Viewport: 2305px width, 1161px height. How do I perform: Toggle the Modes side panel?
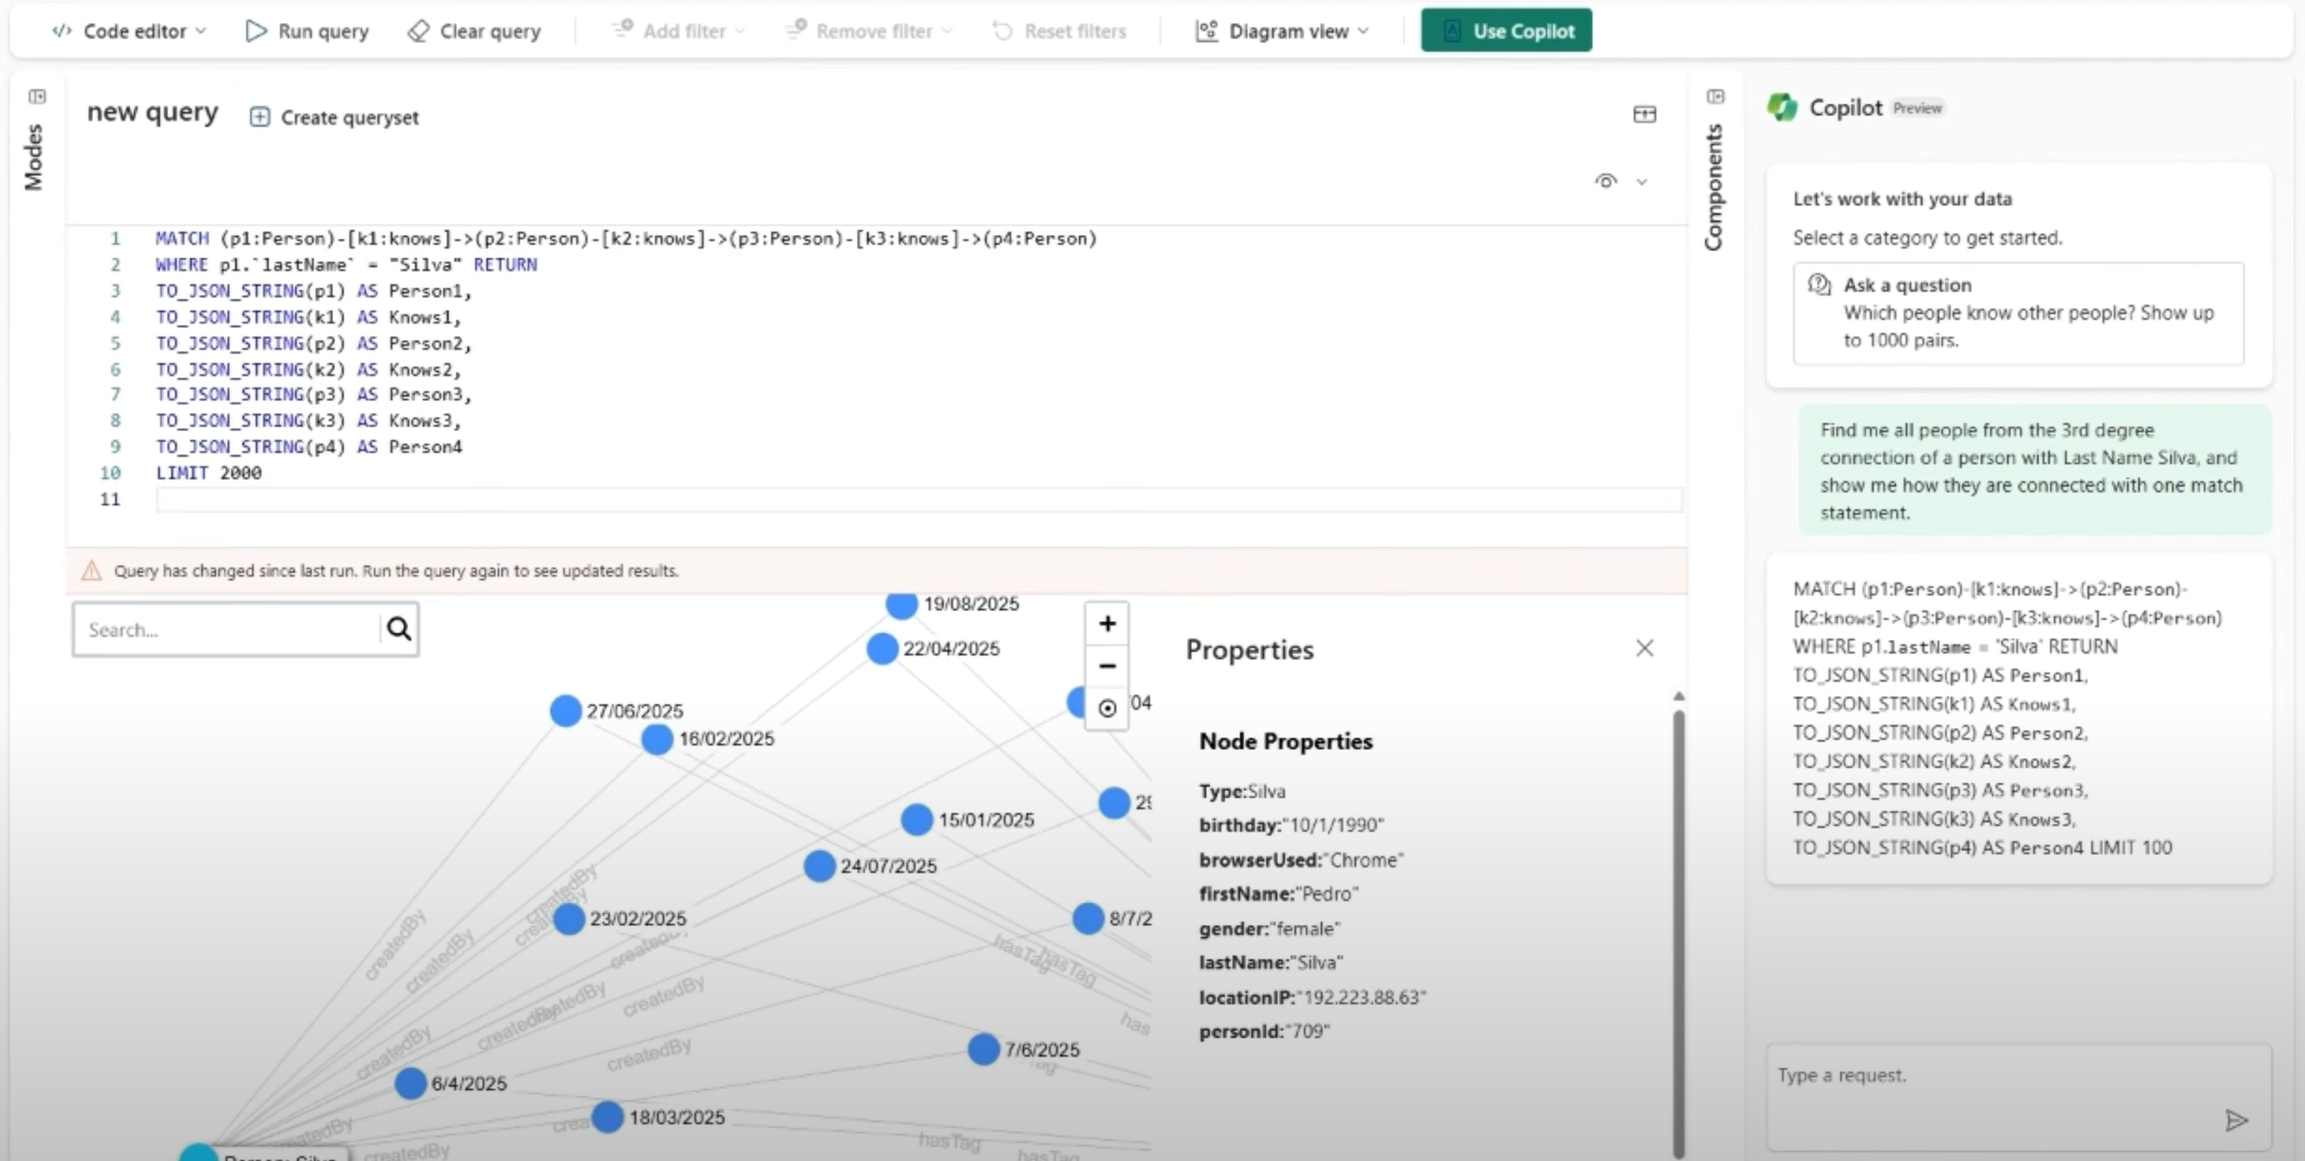pyautogui.click(x=37, y=97)
